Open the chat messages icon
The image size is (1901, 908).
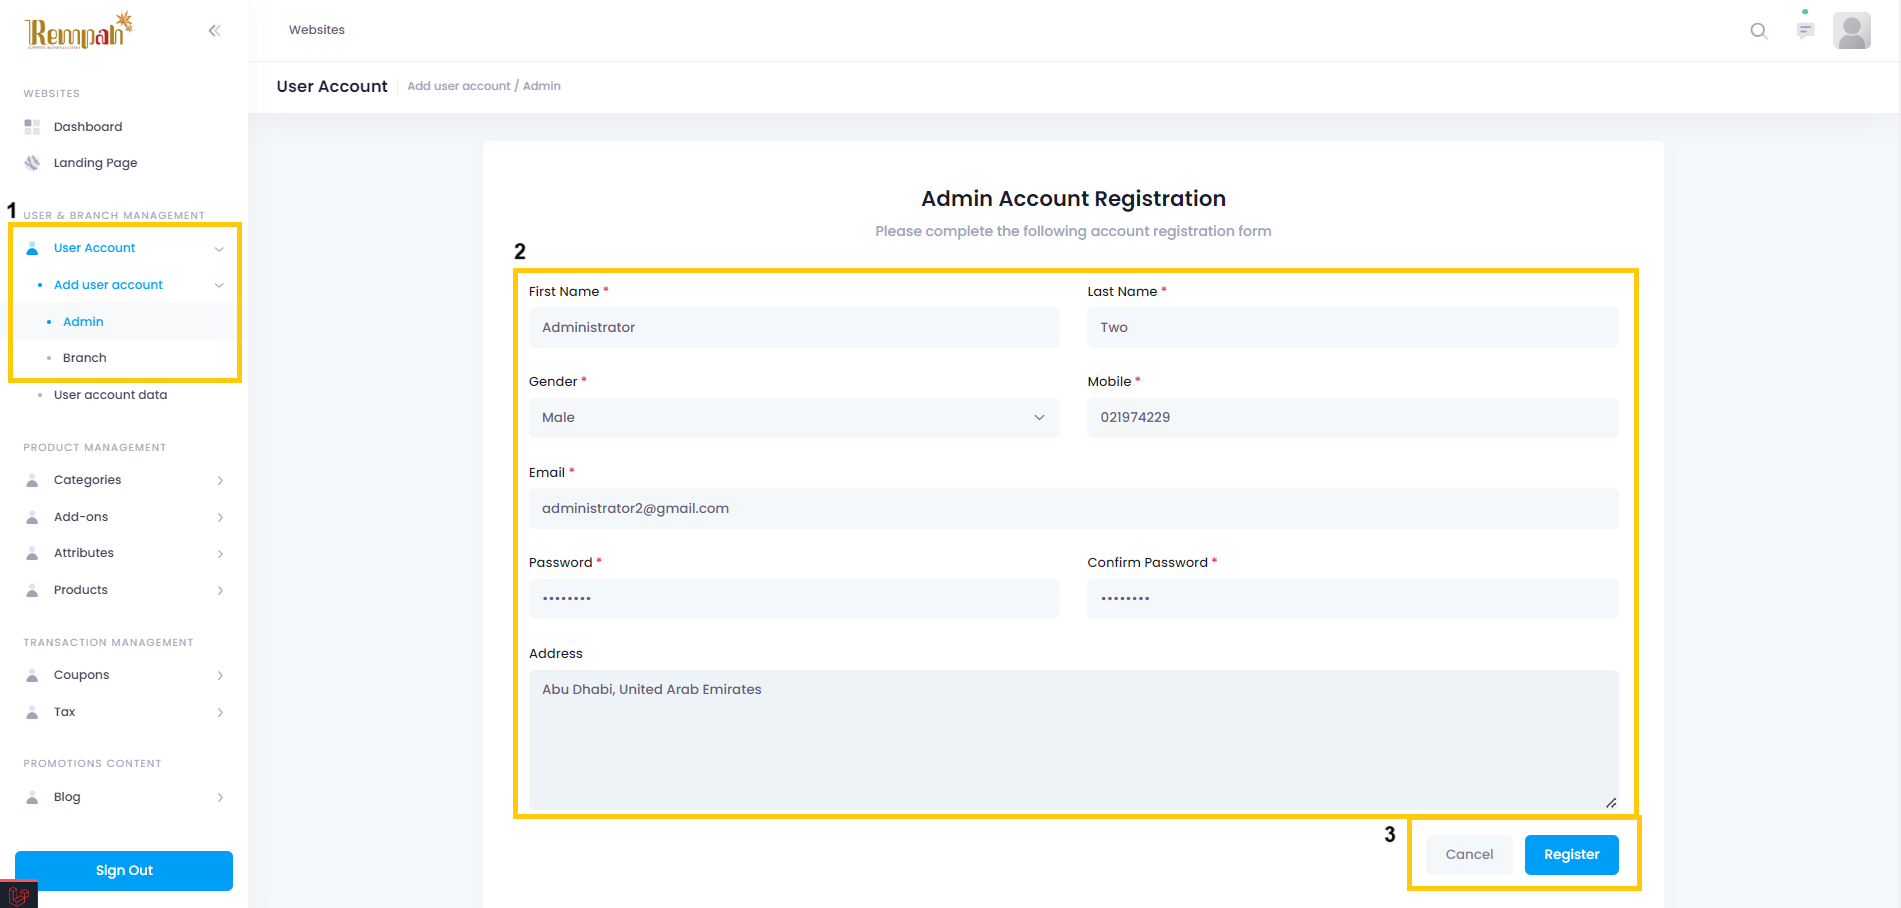point(1805,31)
